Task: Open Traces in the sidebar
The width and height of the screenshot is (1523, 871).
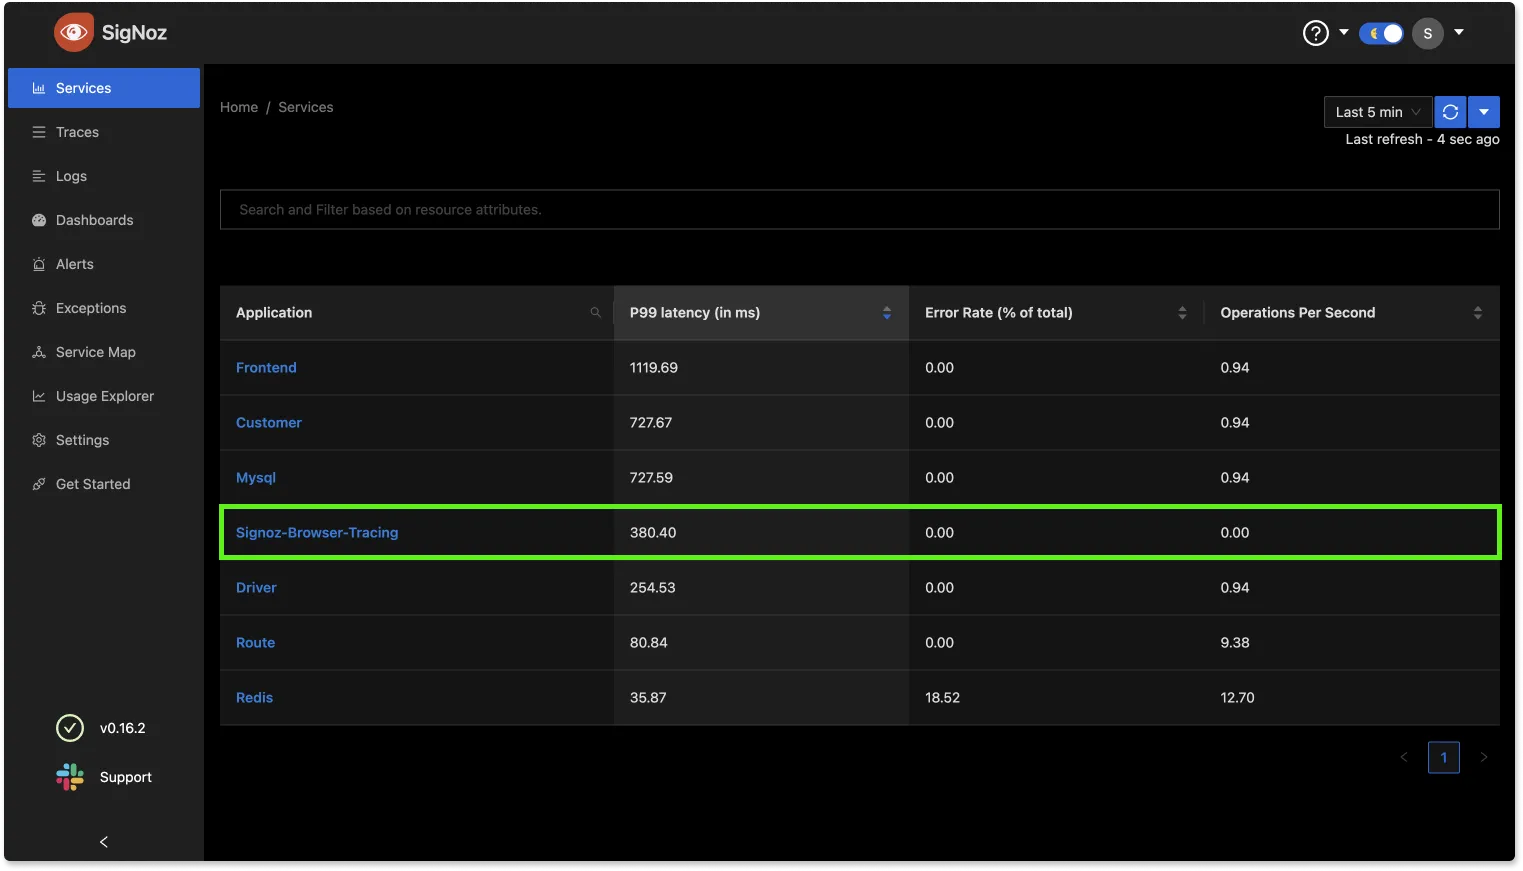Action: pos(77,132)
